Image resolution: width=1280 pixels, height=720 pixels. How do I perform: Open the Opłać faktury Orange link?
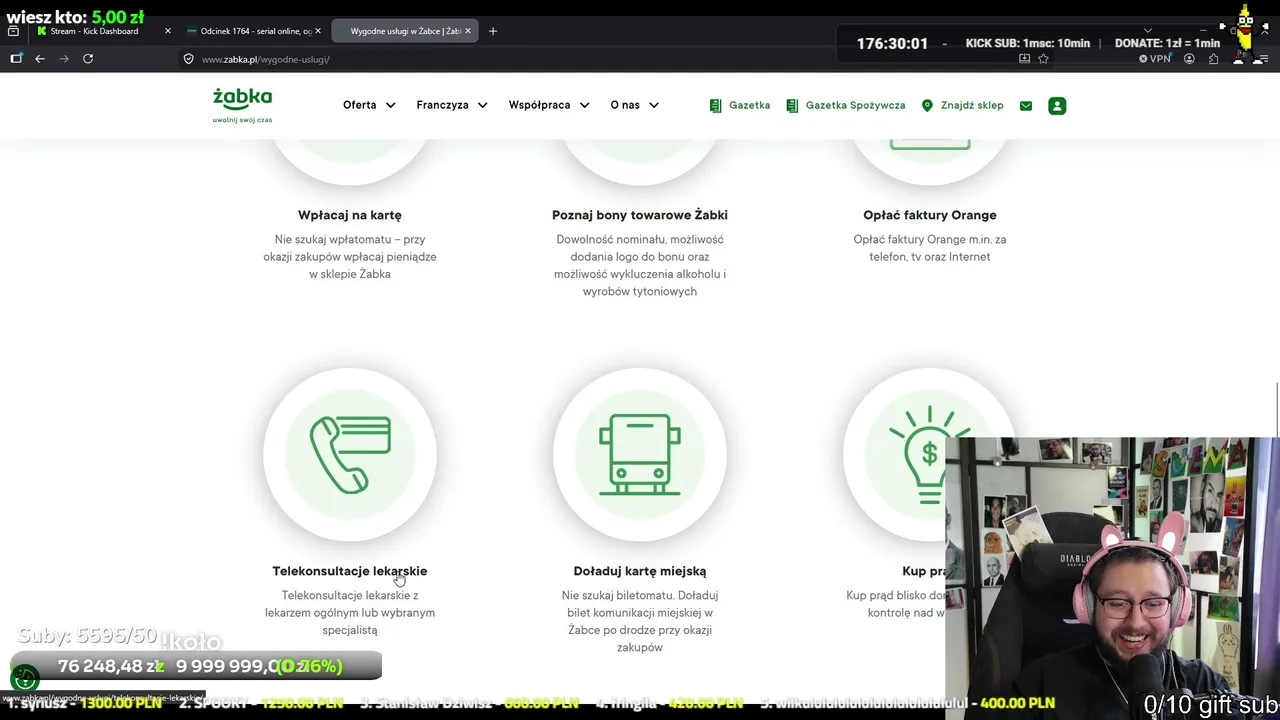(930, 215)
